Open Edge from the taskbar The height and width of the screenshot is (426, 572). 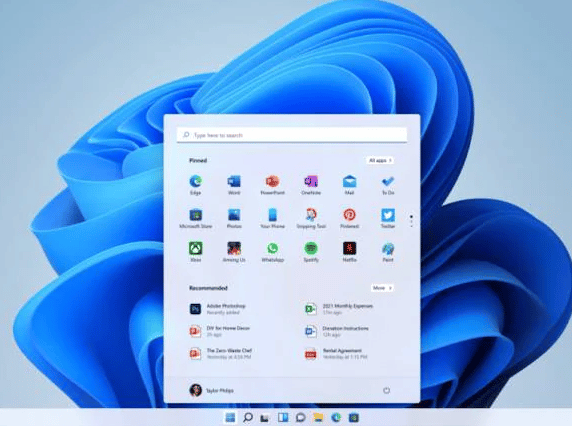tap(336, 417)
